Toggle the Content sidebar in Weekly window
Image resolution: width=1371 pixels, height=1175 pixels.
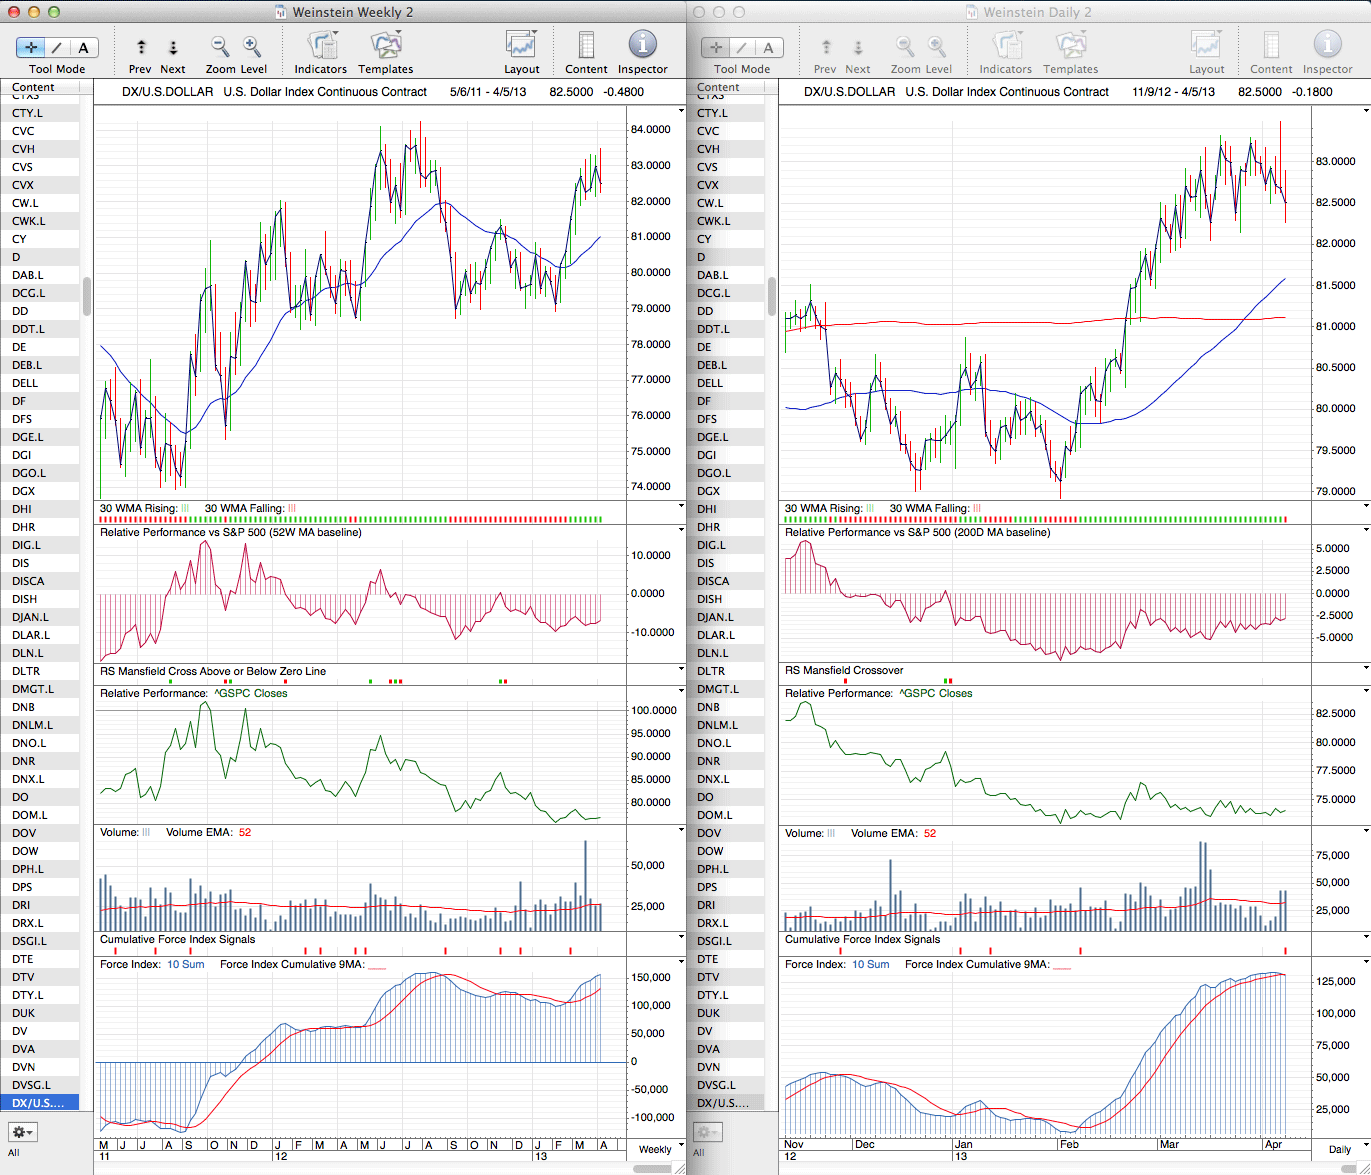pyautogui.click(x=586, y=46)
